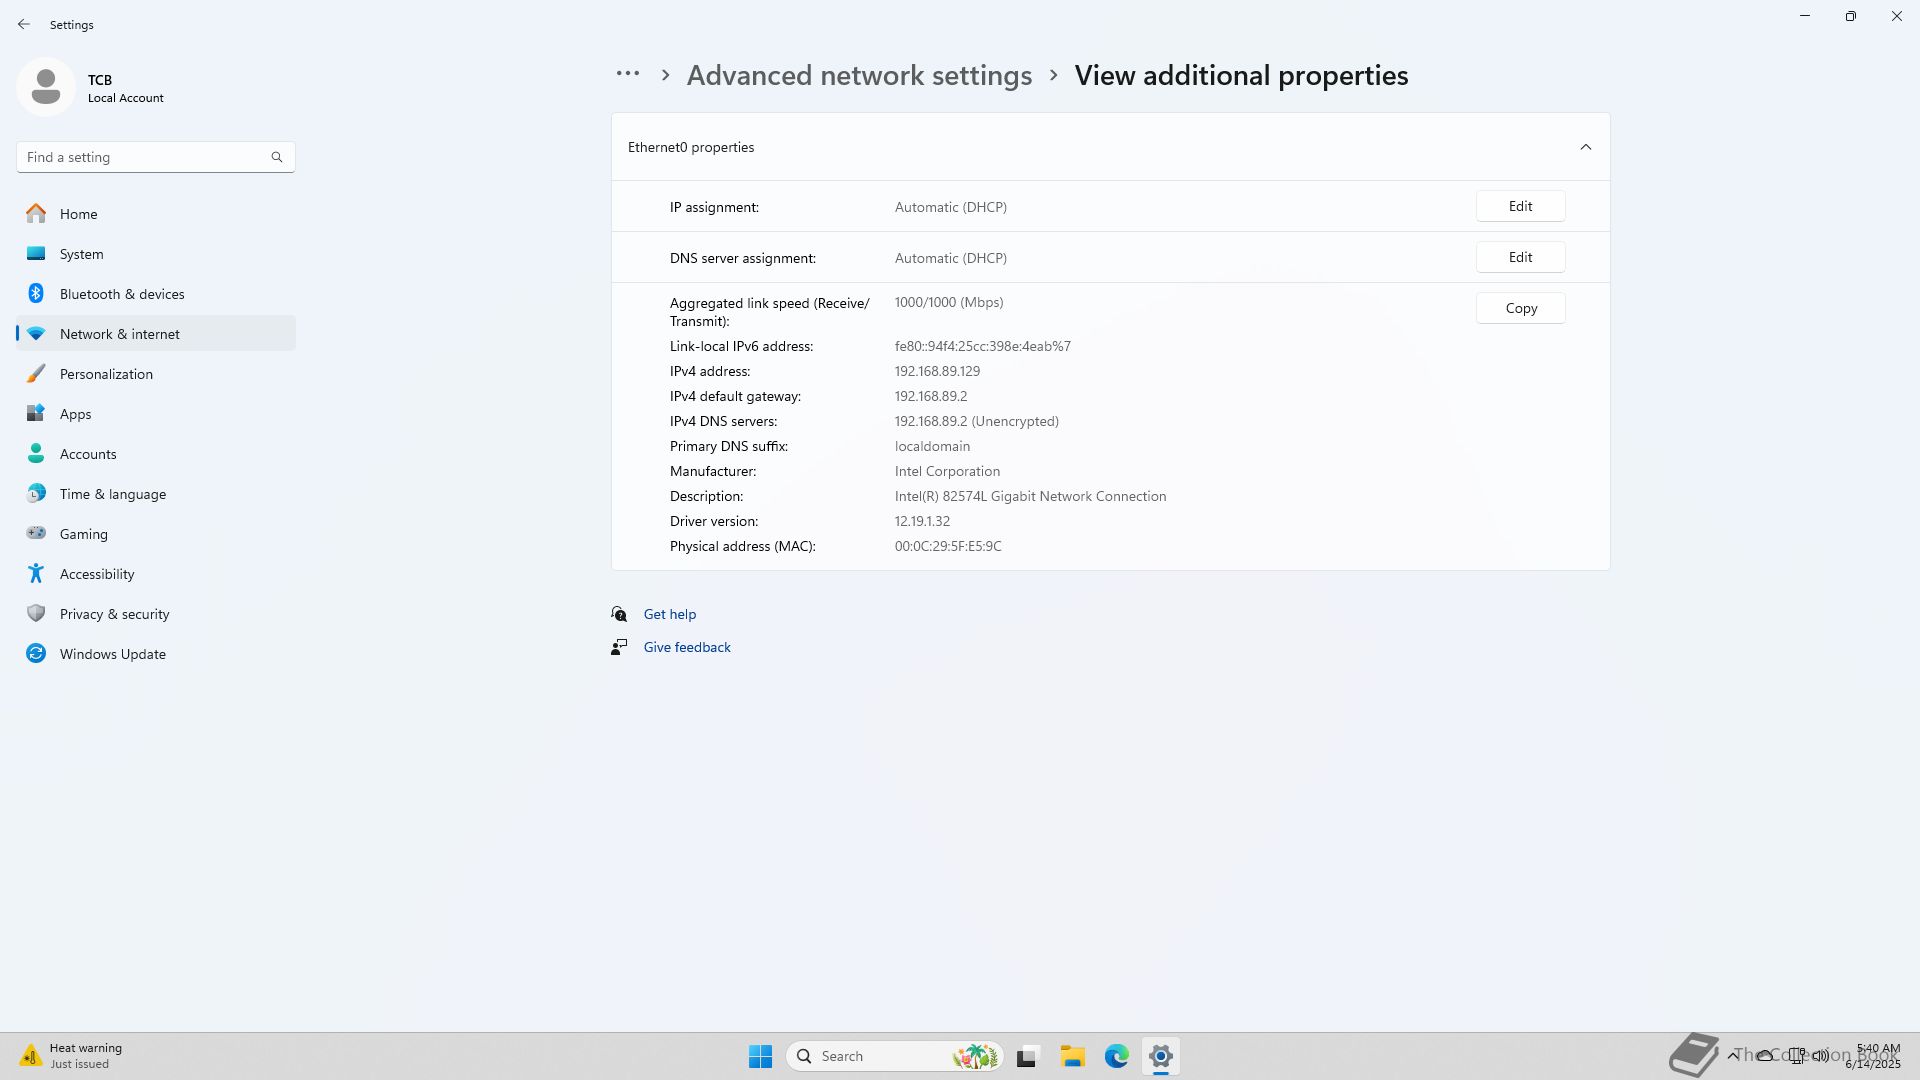1920x1080 pixels.
Task: Show hidden system tray icons
Action: pyautogui.click(x=1732, y=1055)
